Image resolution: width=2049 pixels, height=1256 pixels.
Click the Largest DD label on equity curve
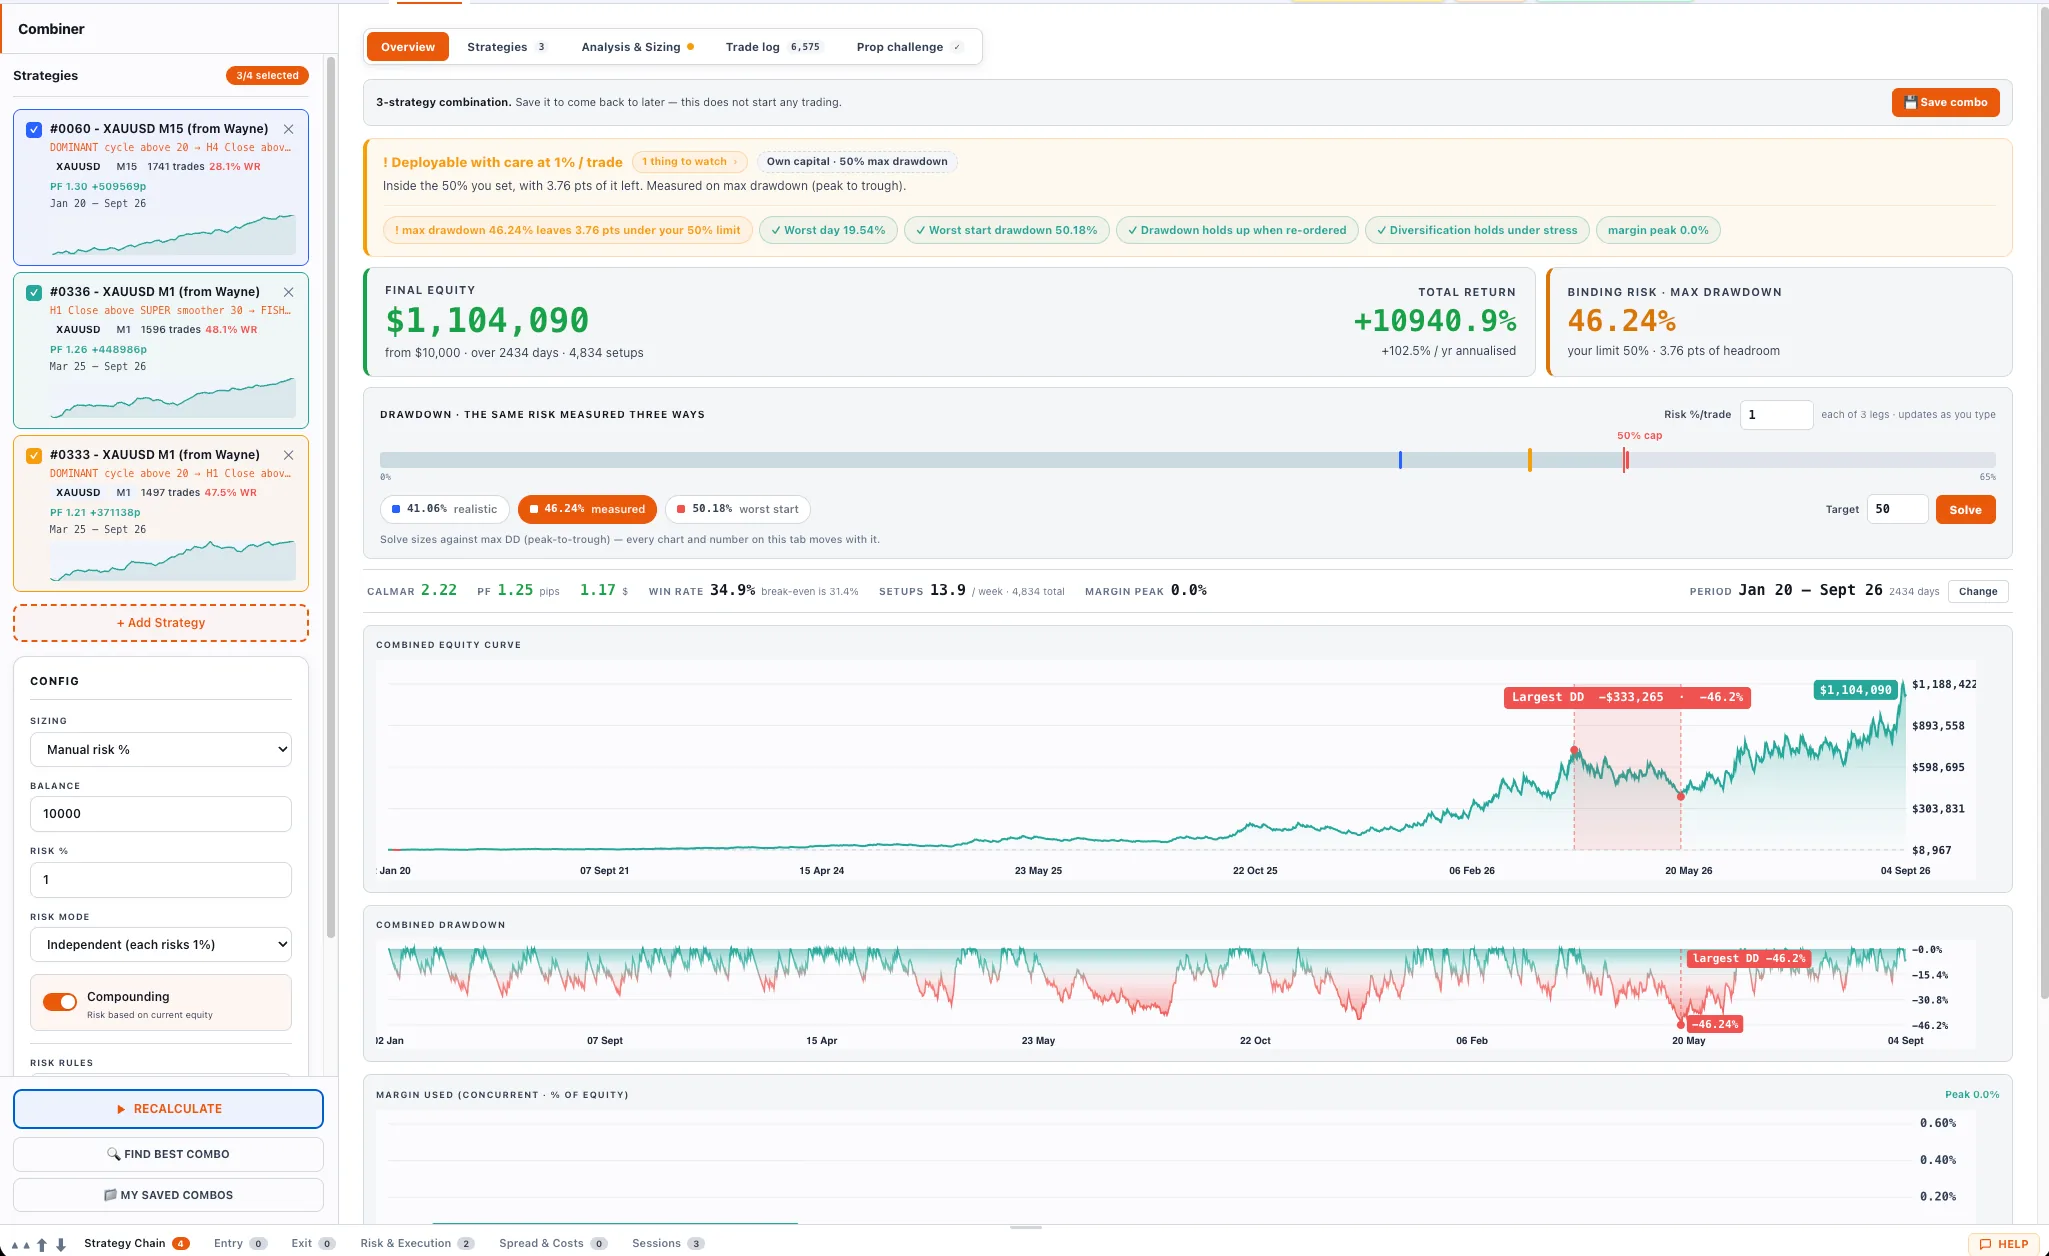tap(1627, 698)
